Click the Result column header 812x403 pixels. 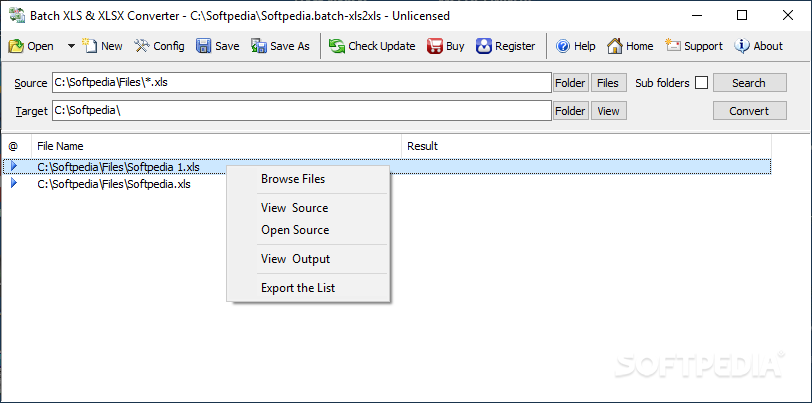[x=586, y=146]
